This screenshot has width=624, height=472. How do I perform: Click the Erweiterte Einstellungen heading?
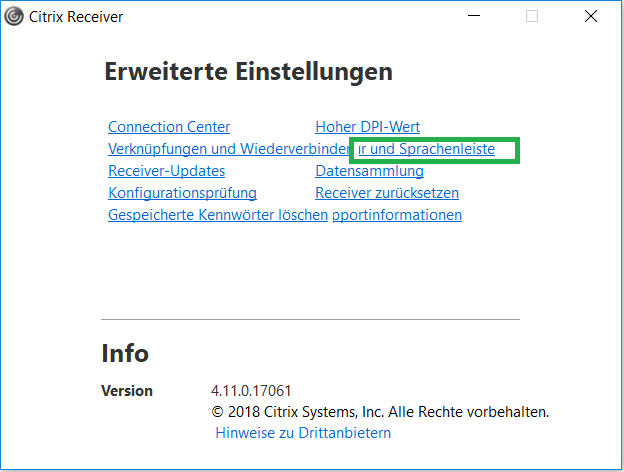[x=249, y=72]
